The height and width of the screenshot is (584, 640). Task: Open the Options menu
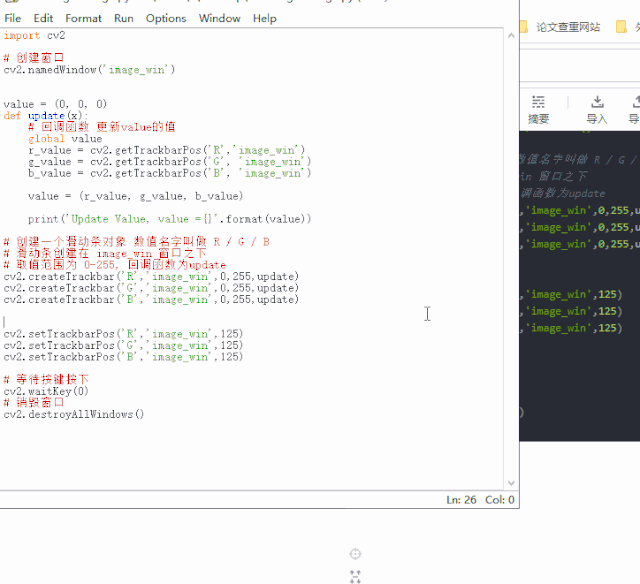166,18
